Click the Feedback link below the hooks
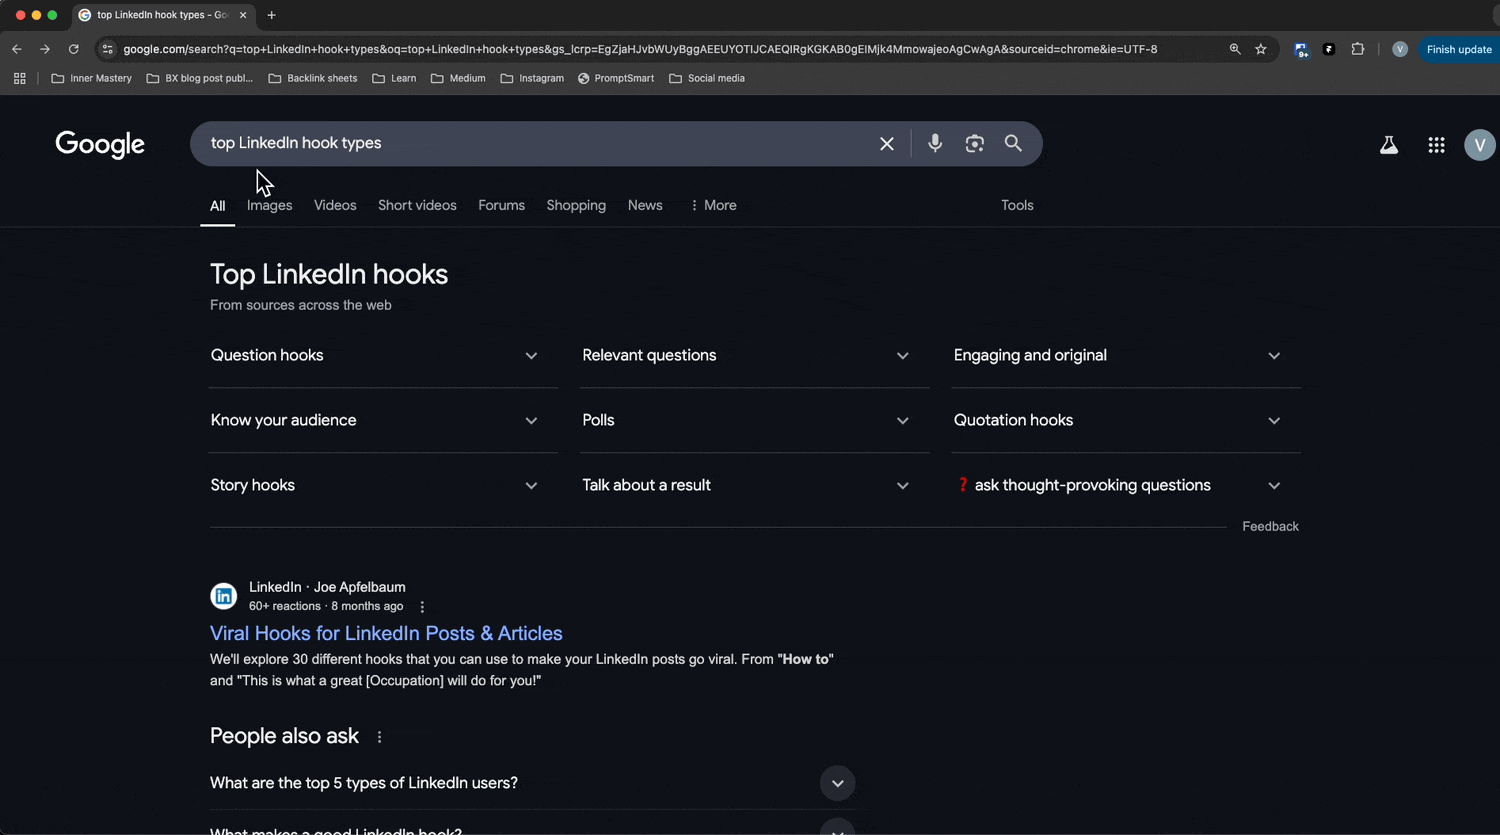This screenshot has height=835, width=1500. [1270, 526]
